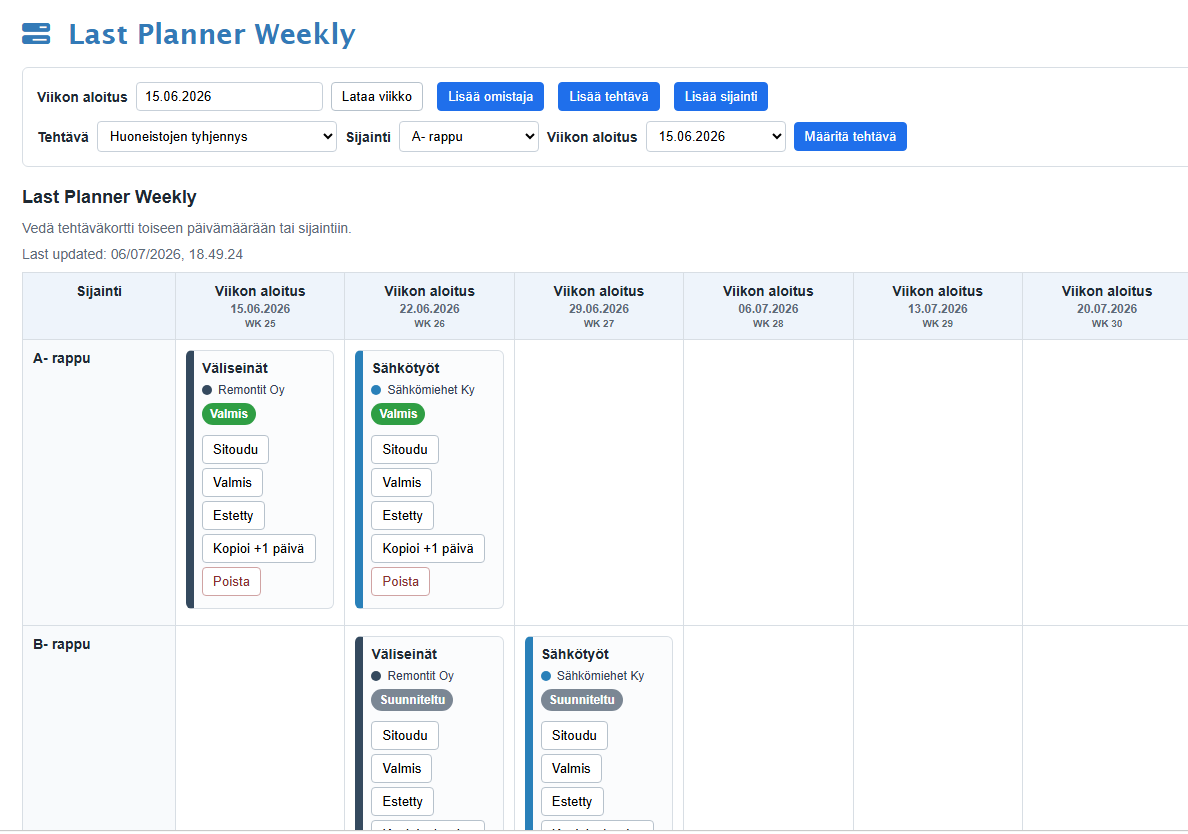The height and width of the screenshot is (834, 1188).
Task: Click the 13.07.2026 WK 29 column header
Action: tap(937, 306)
